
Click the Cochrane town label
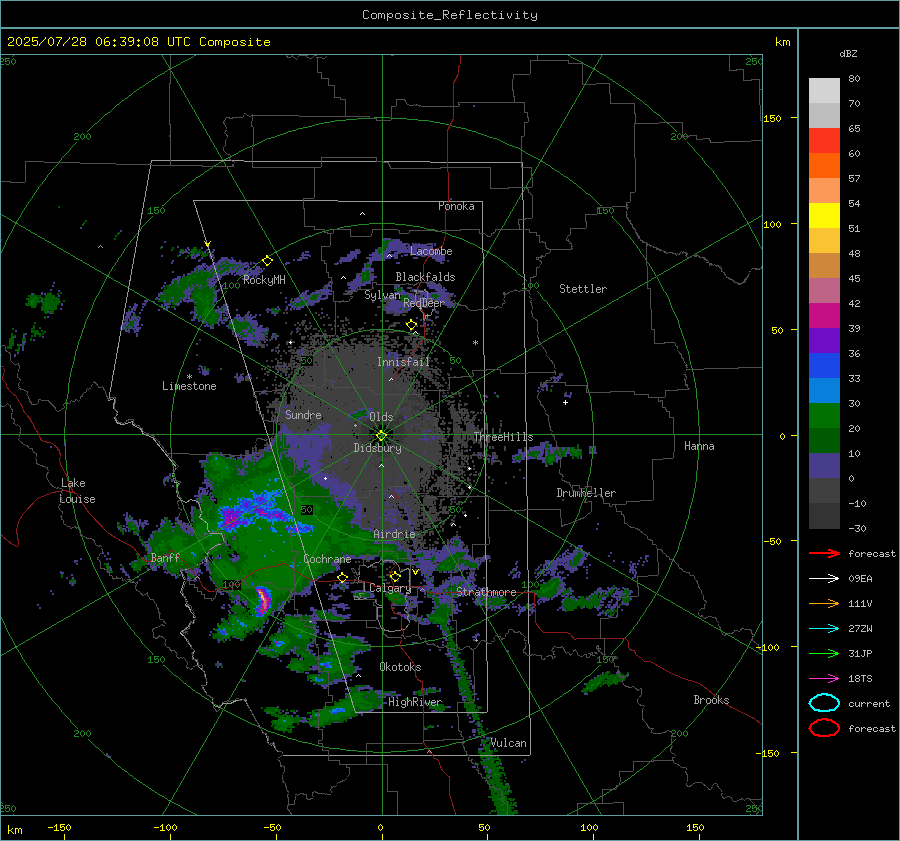click(x=327, y=559)
